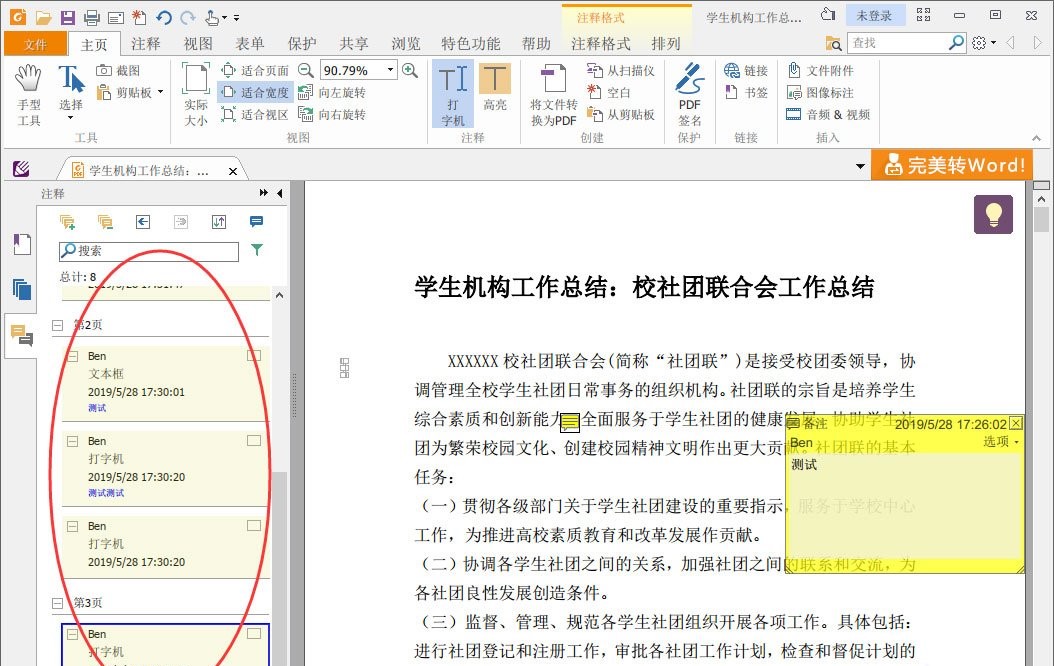Open 选项 dropdown in sticky note popup
Image resolution: width=1054 pixels, height=666 pixels.
999,441
